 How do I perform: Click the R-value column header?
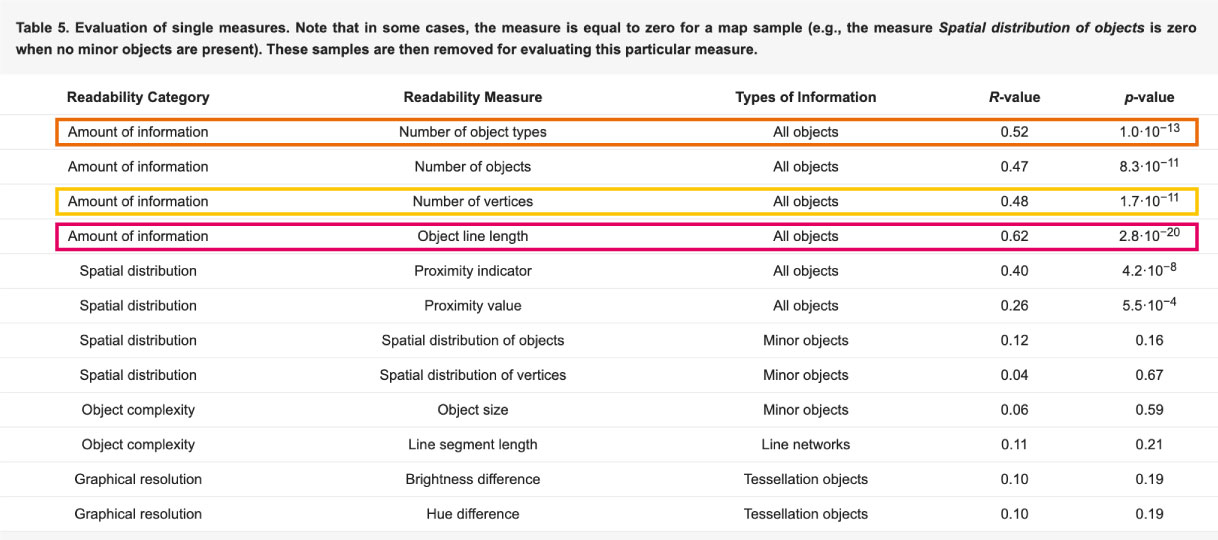(1014, 97)
